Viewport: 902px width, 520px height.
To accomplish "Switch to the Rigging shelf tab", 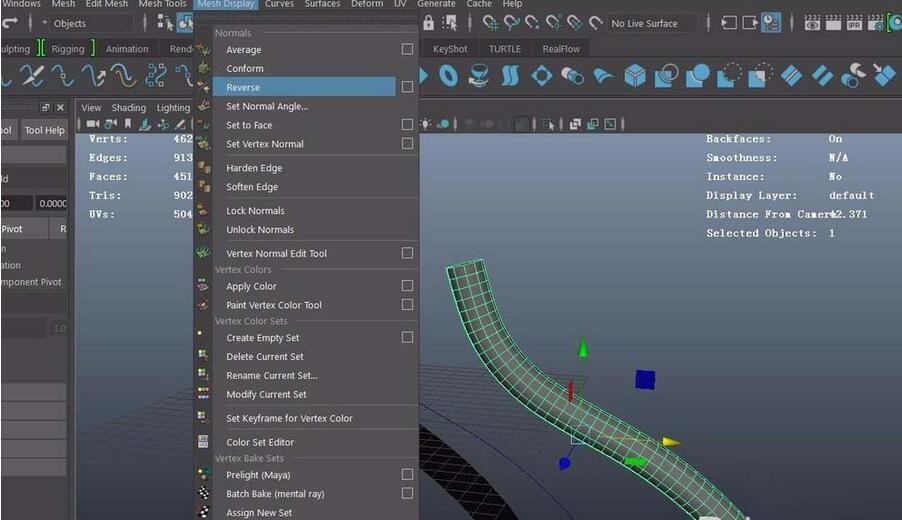I will (68, 49).
